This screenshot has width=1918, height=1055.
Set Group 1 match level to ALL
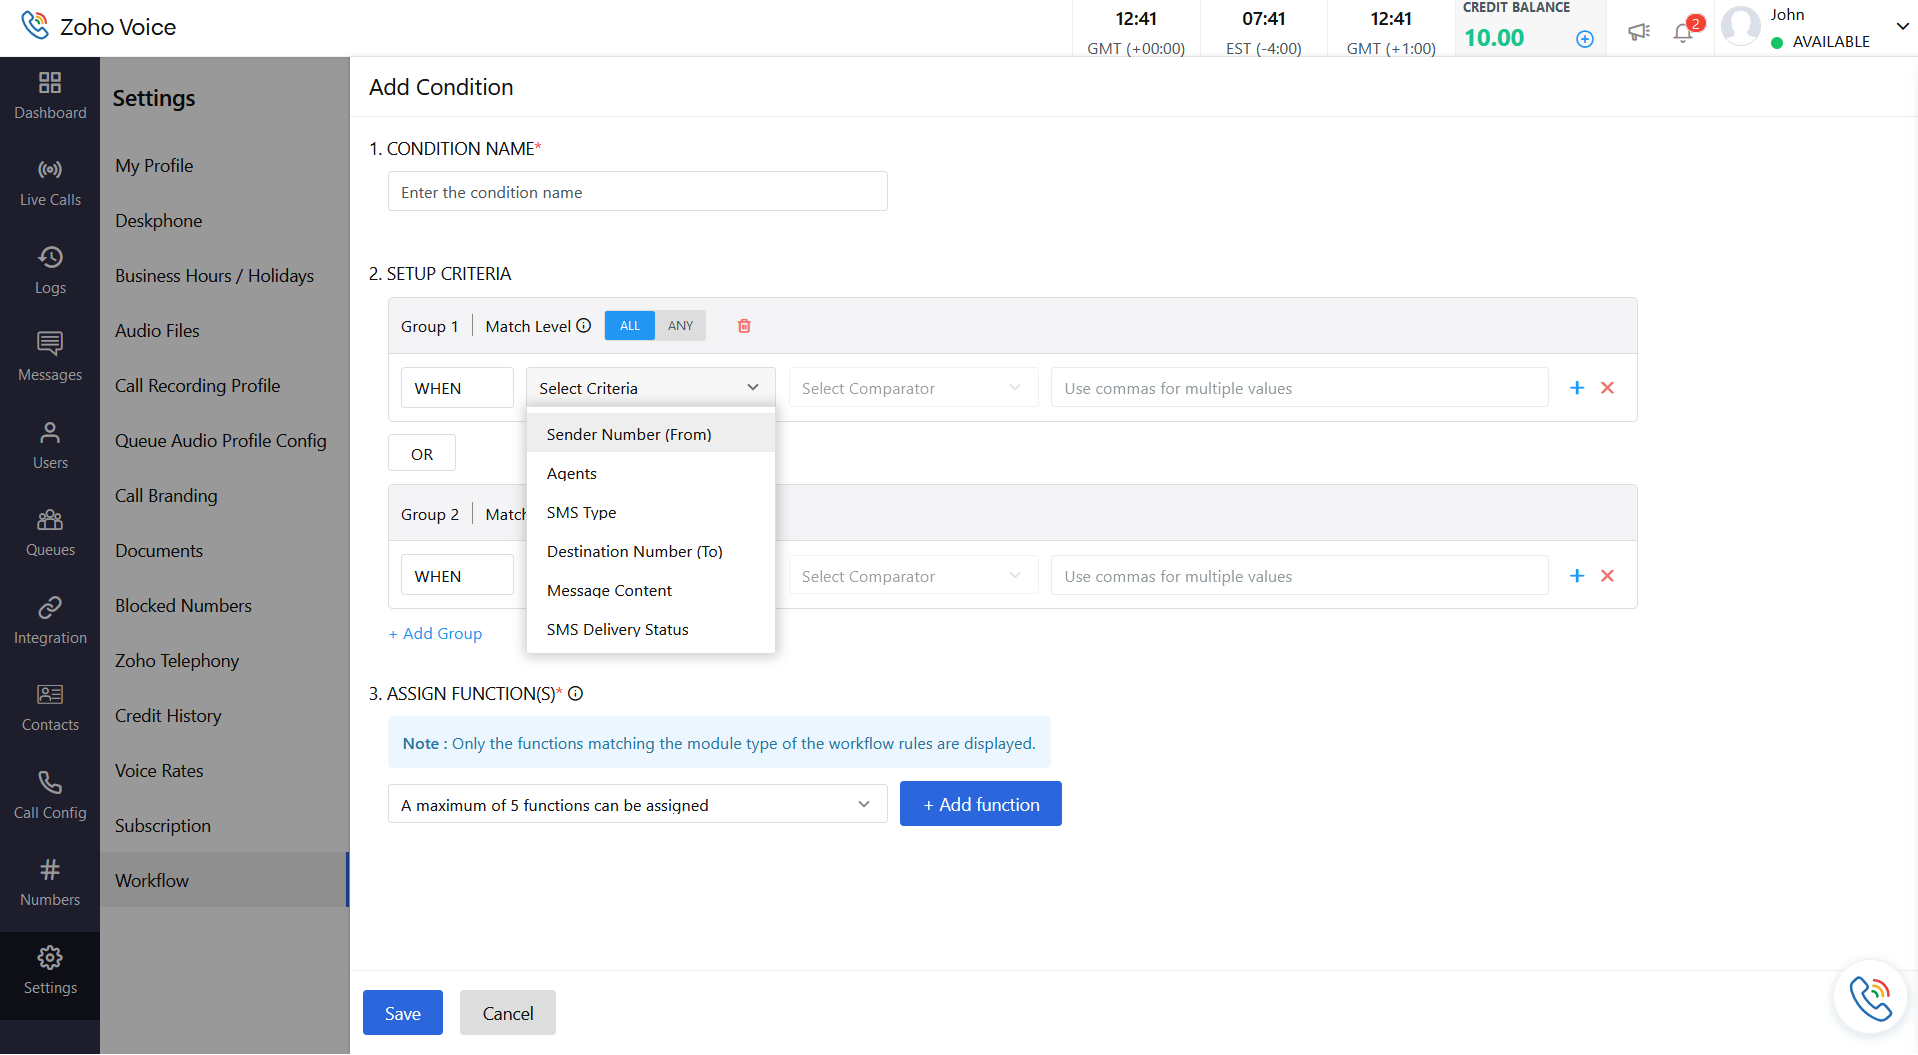tap(630, 326)
